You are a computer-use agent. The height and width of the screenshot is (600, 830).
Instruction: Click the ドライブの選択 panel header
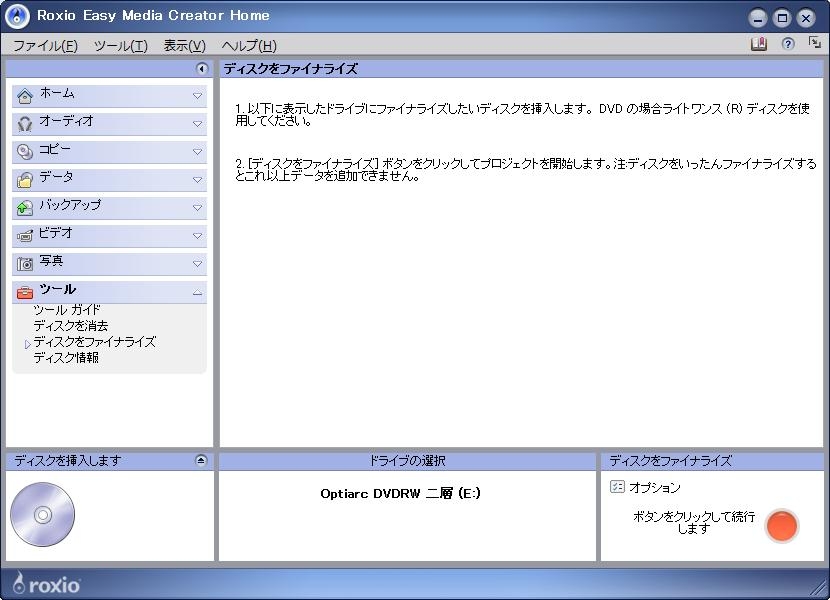[407, 461]
